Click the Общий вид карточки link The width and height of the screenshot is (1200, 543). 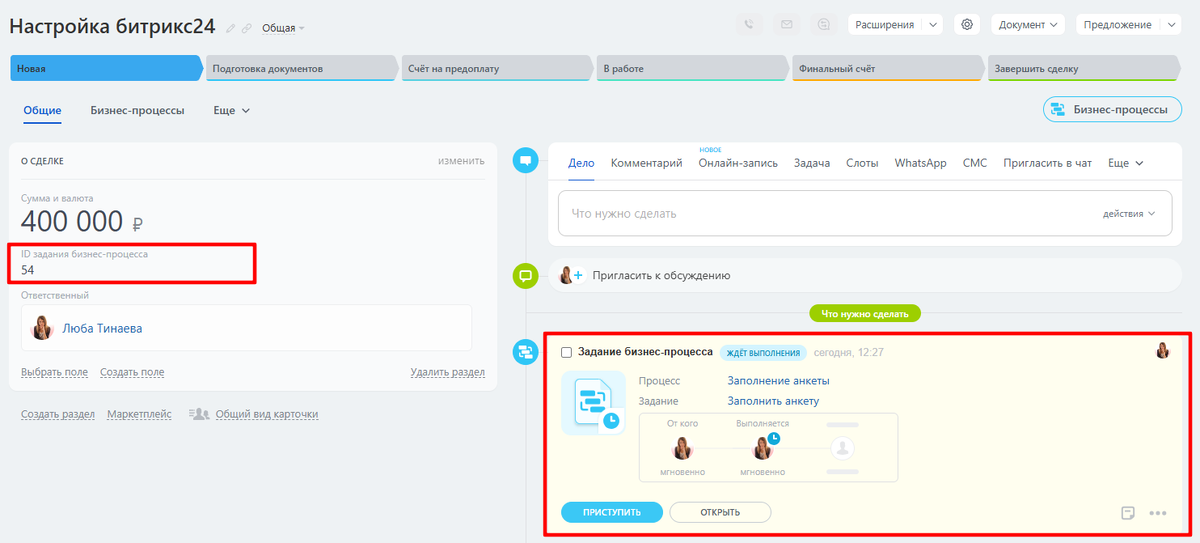(267, 414)
